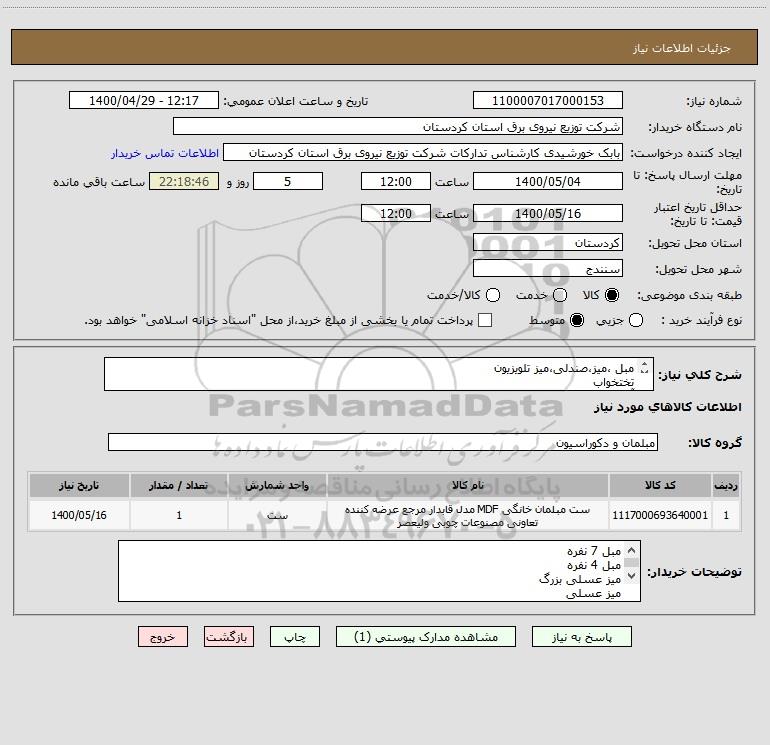Click the مبل 4 نفره line
Screen dimensions: 770x745
click(x=594, y=565)
